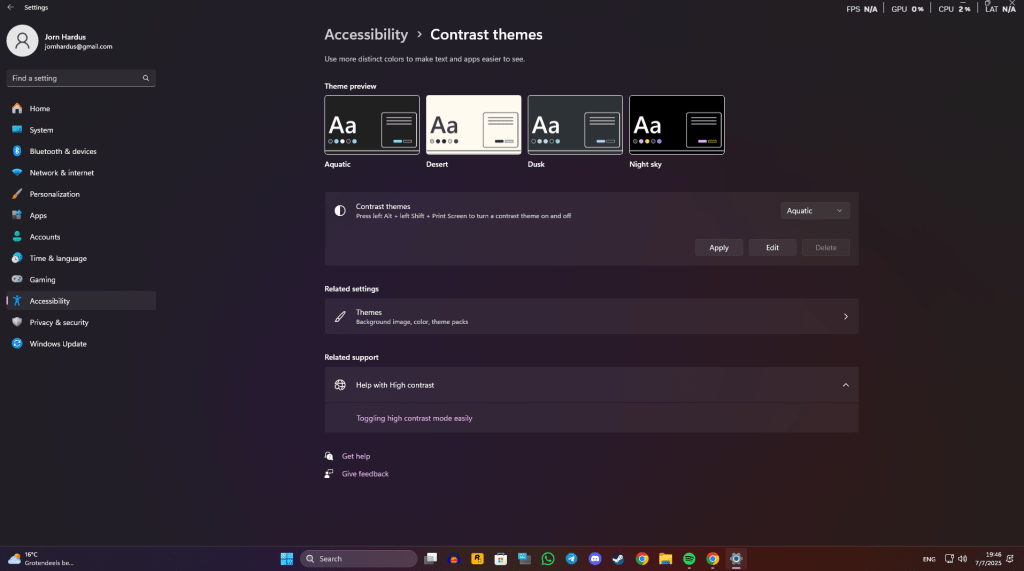The height and width of the screenshot is (571, 1024).
Task: Click the Get help link
Action: pos(355,456)
